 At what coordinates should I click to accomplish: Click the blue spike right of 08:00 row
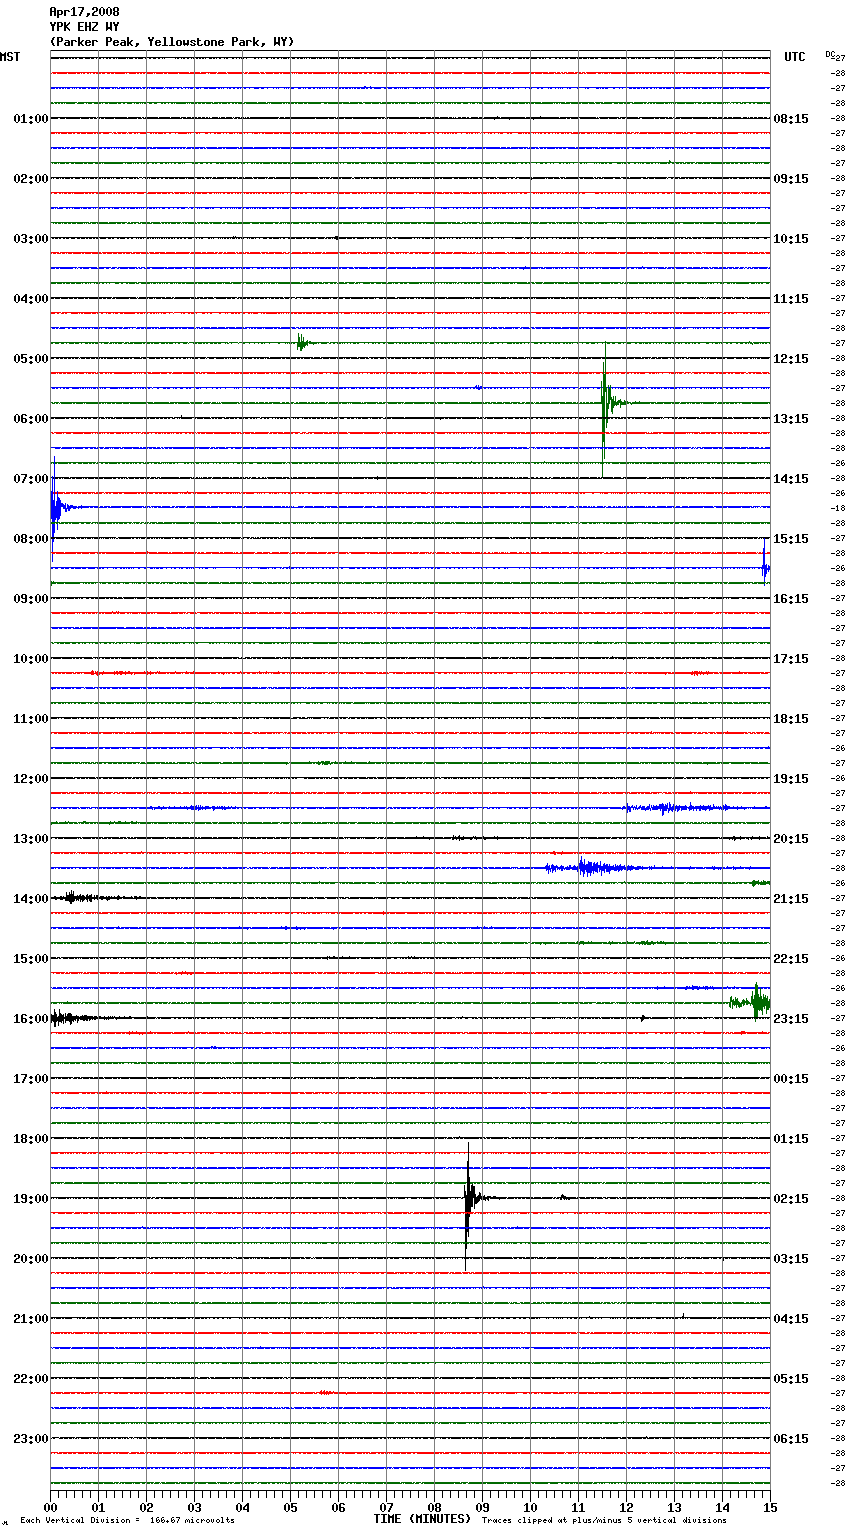(765, 566)
